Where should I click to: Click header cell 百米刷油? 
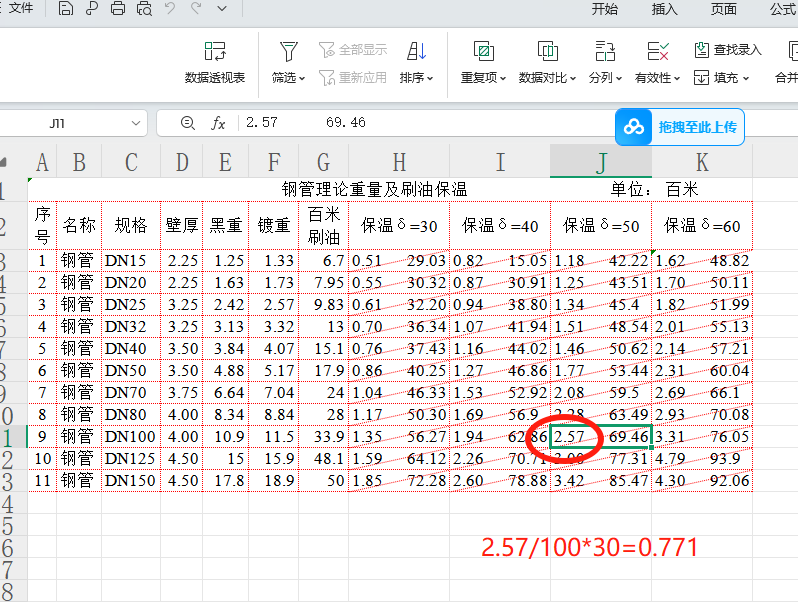(324, 225)
